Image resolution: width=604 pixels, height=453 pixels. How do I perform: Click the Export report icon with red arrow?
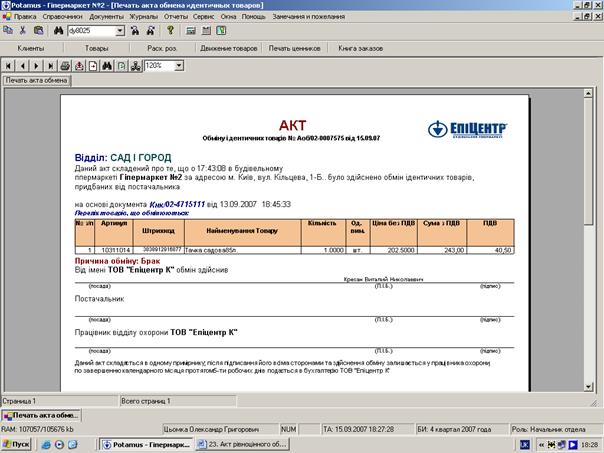[x=79, y=66]
